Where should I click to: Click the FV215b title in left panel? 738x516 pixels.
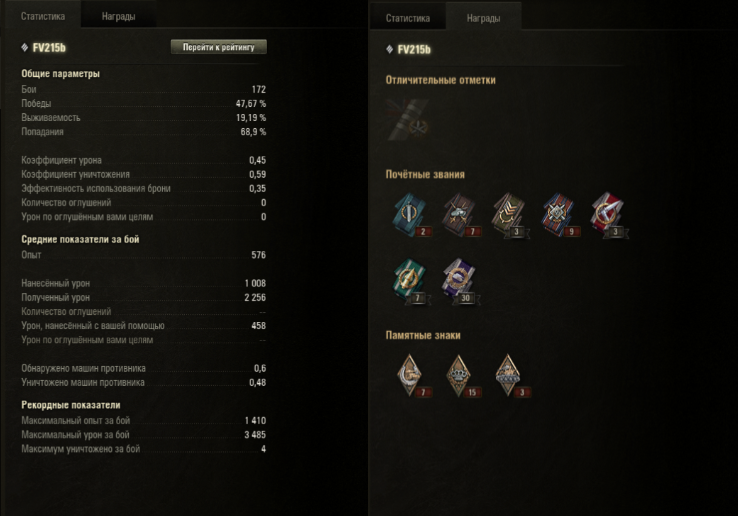tap(49, 48)
